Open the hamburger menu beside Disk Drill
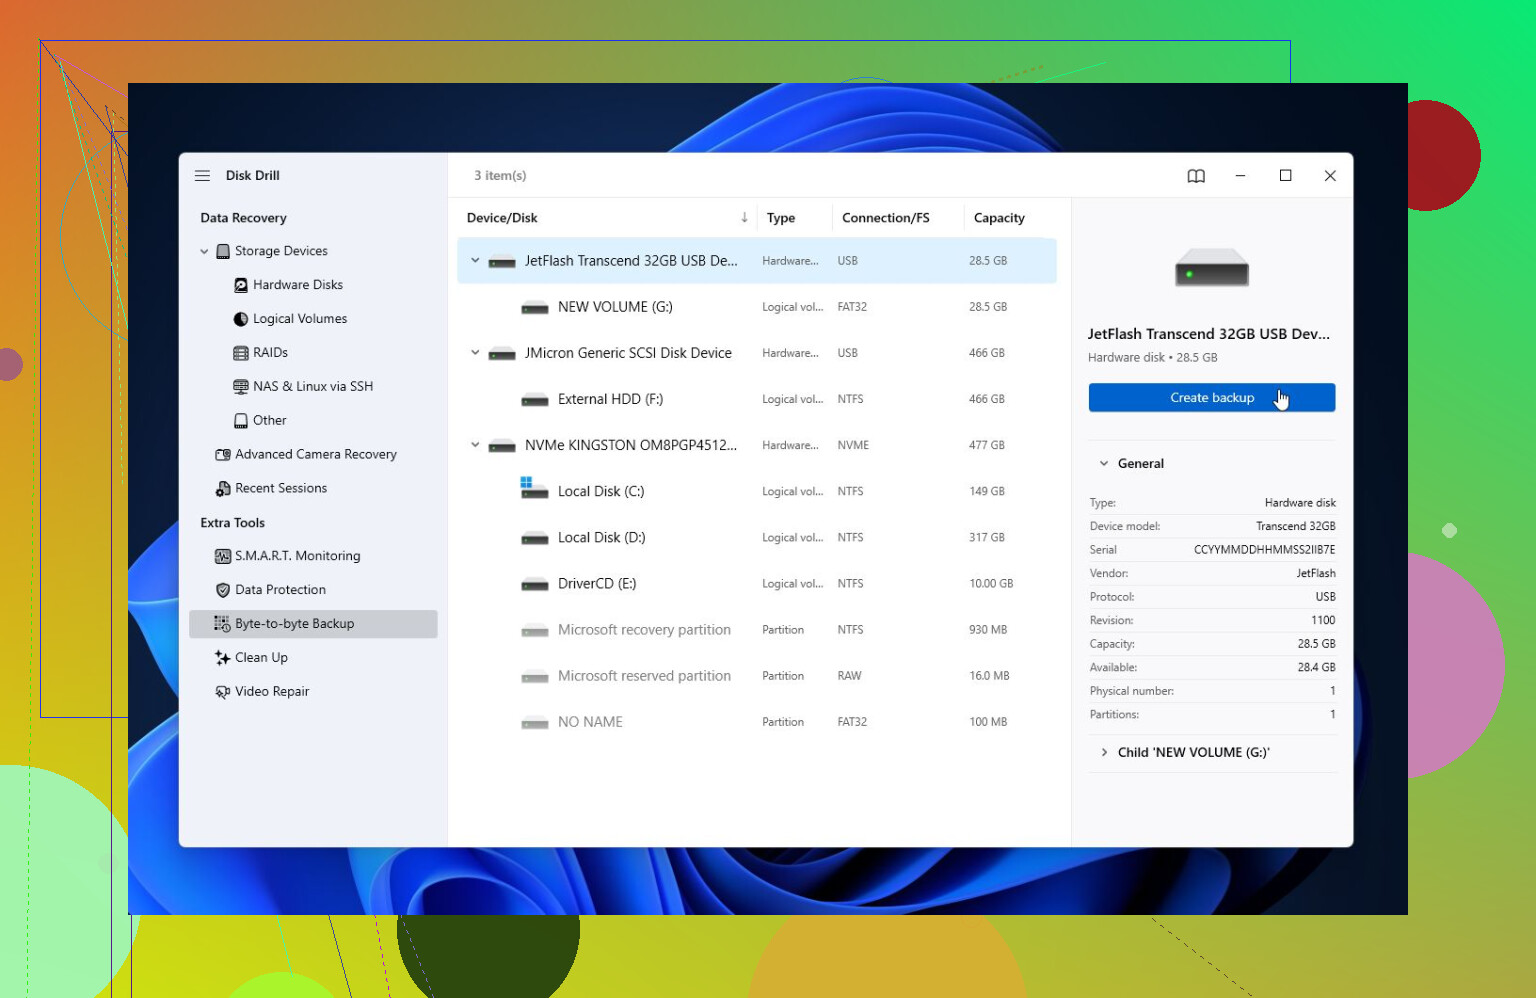The height and width of the screenshot is (998, 1536). pos(202,175)
